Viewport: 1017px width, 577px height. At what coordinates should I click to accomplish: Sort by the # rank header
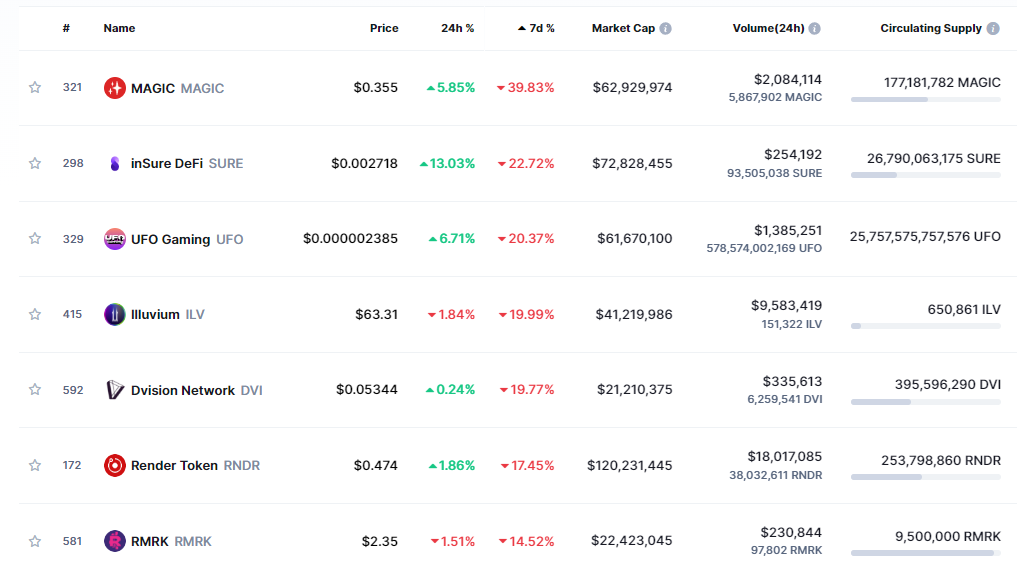66,29
